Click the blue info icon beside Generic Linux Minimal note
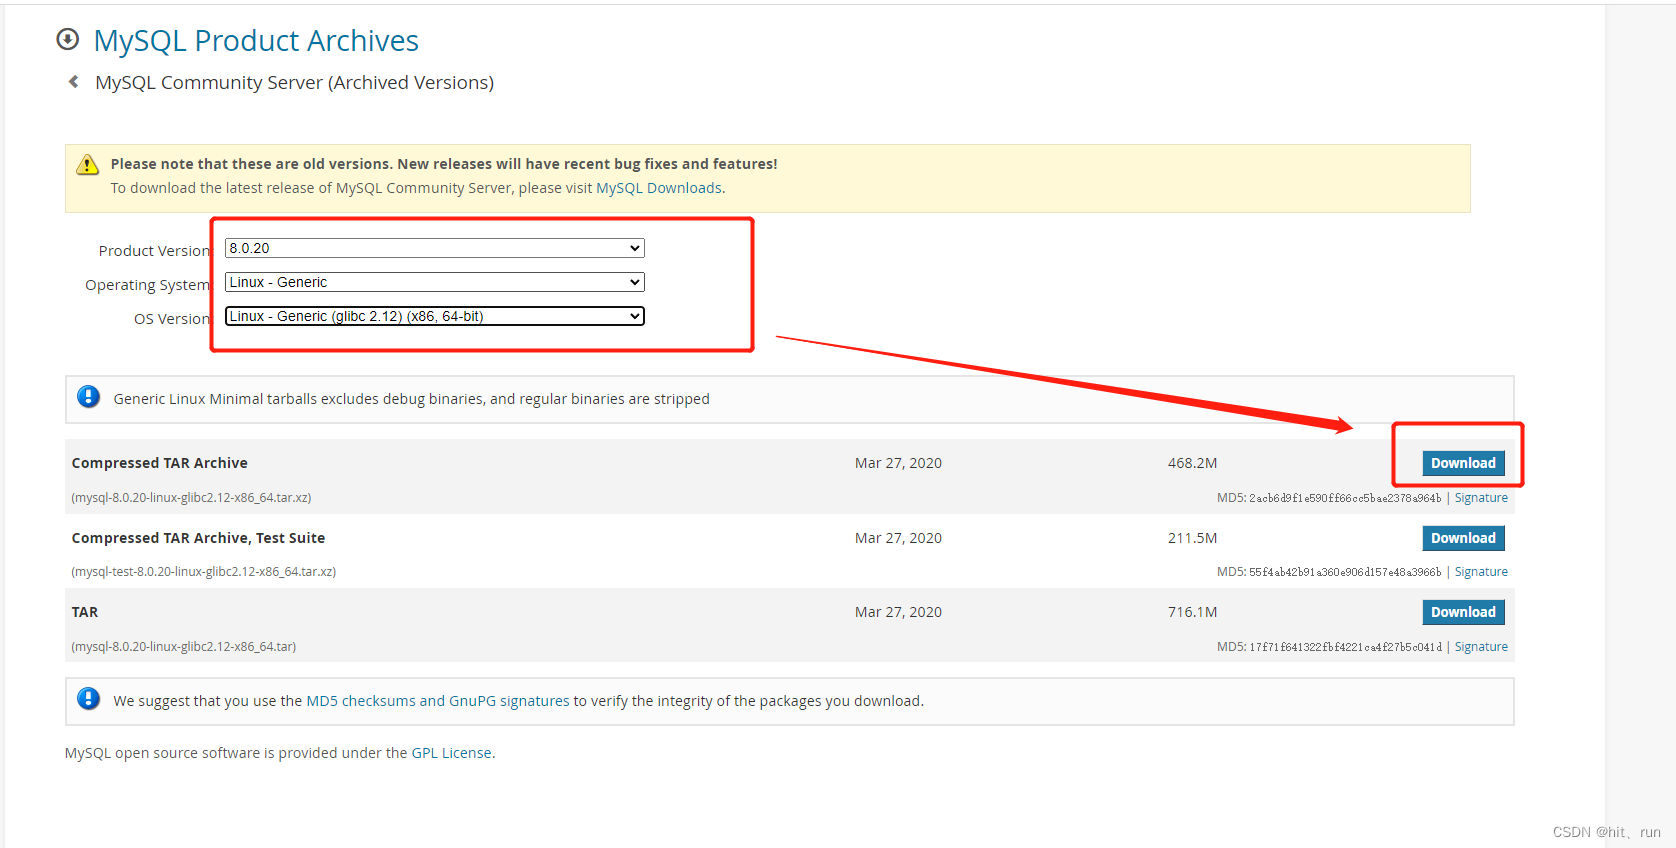The width and height of the screenshot is (1676, 848). point(88,397)
